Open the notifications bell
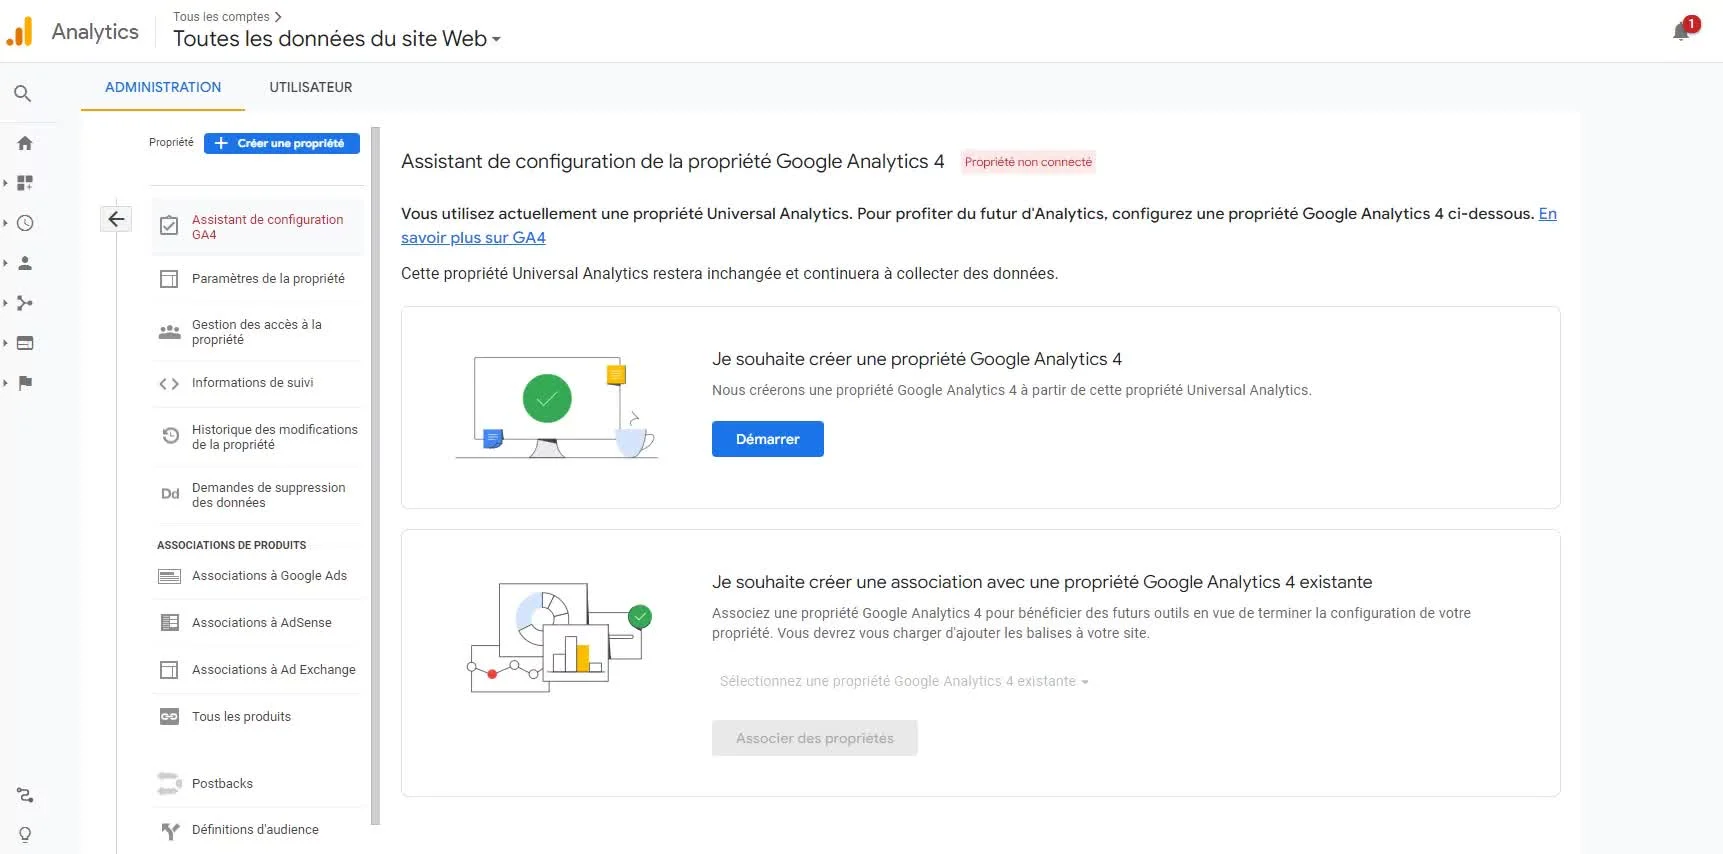Screen dimensions: 1723x854 click(1681, 32)
